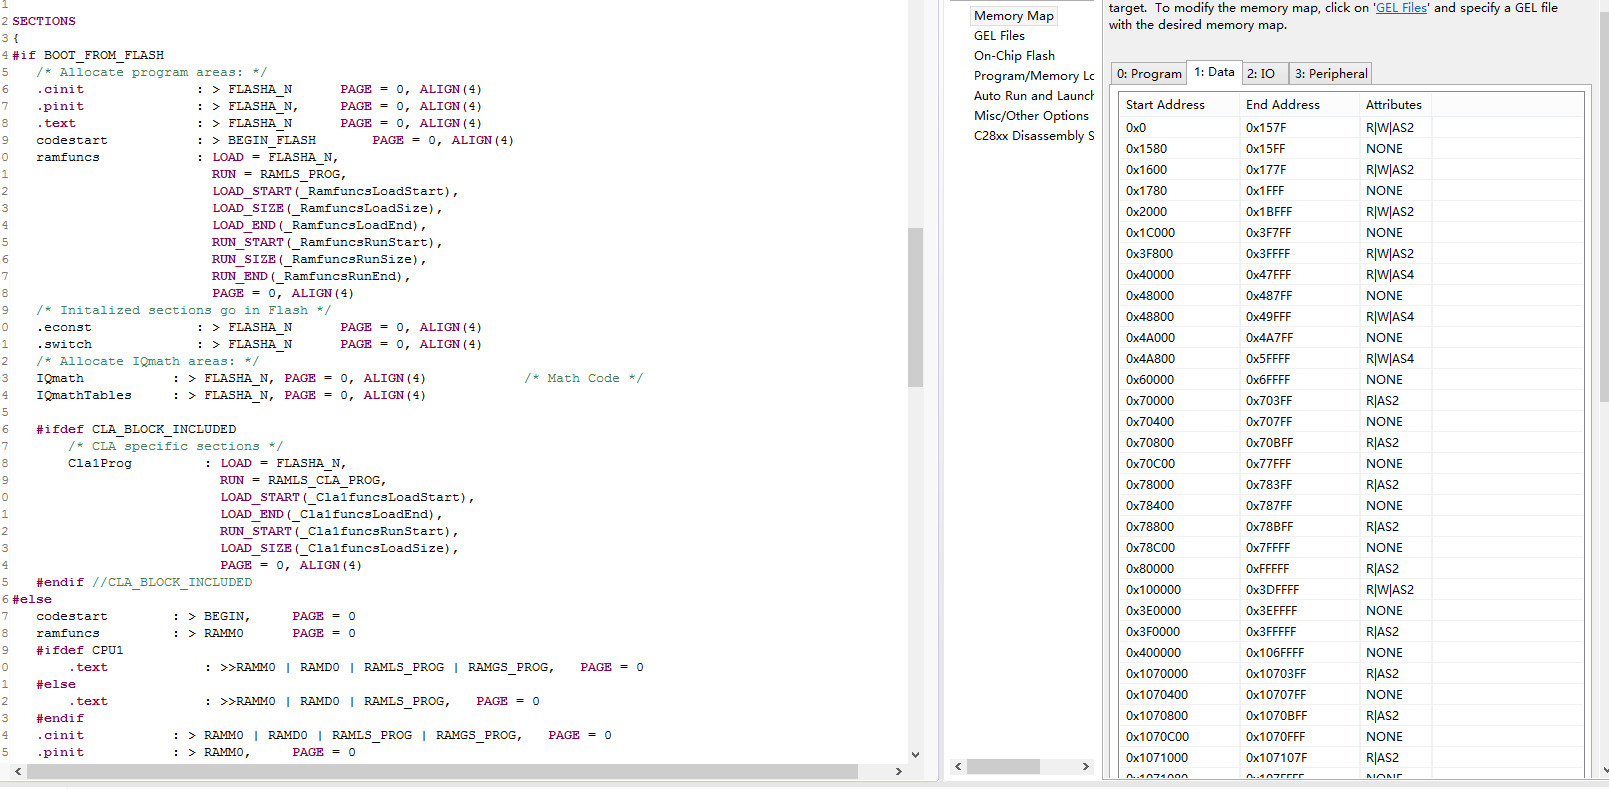Click the editor's scroll down arrow
1609x789 pixels.
(x=915, y=755)
